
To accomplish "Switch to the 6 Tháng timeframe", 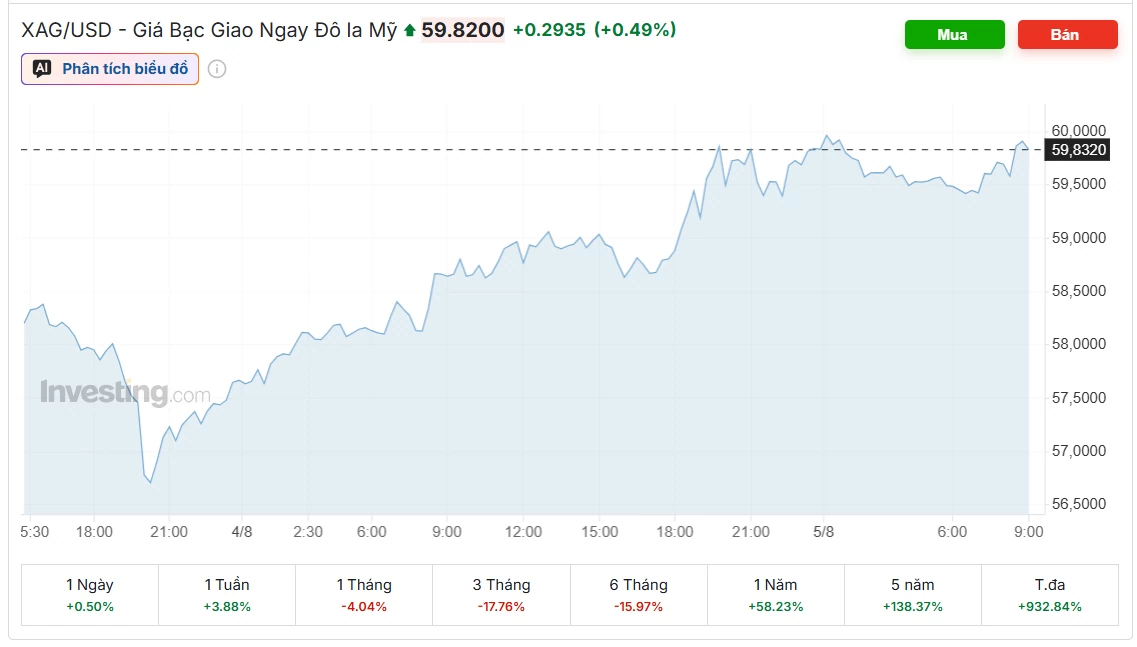I will tap(638, 595).
